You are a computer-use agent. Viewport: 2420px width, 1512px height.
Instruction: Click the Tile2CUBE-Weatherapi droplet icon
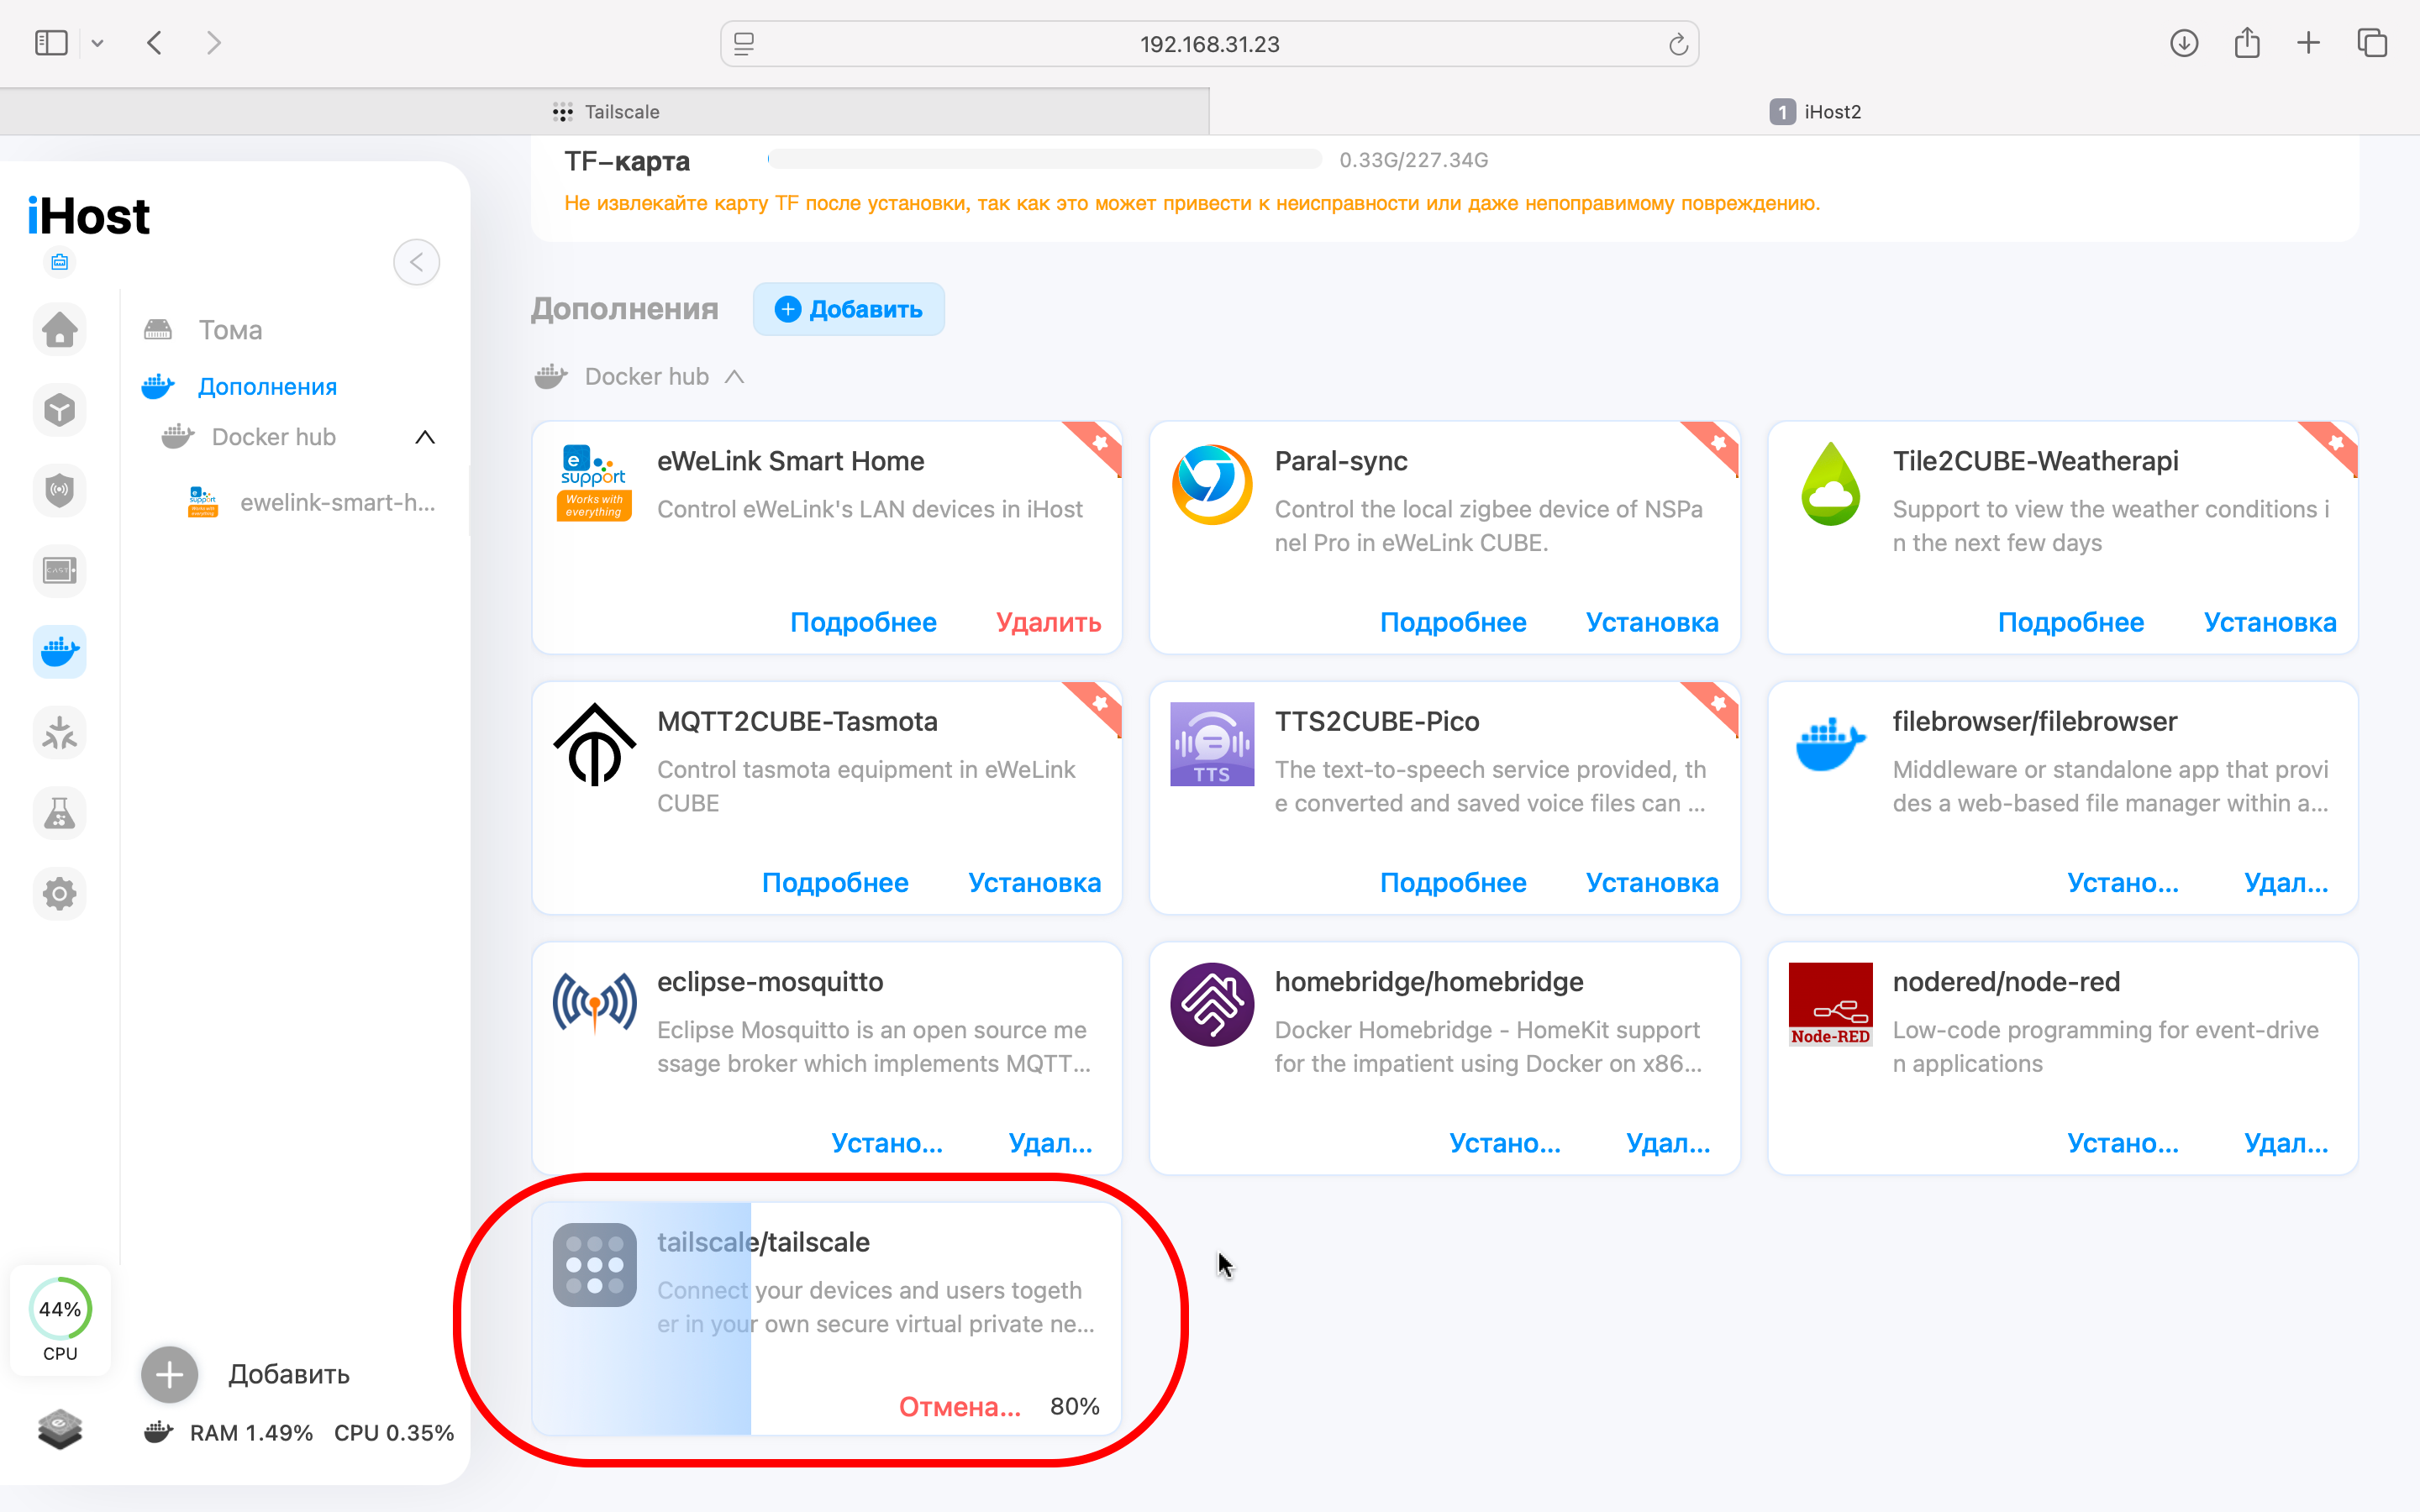coord(1830,484)
